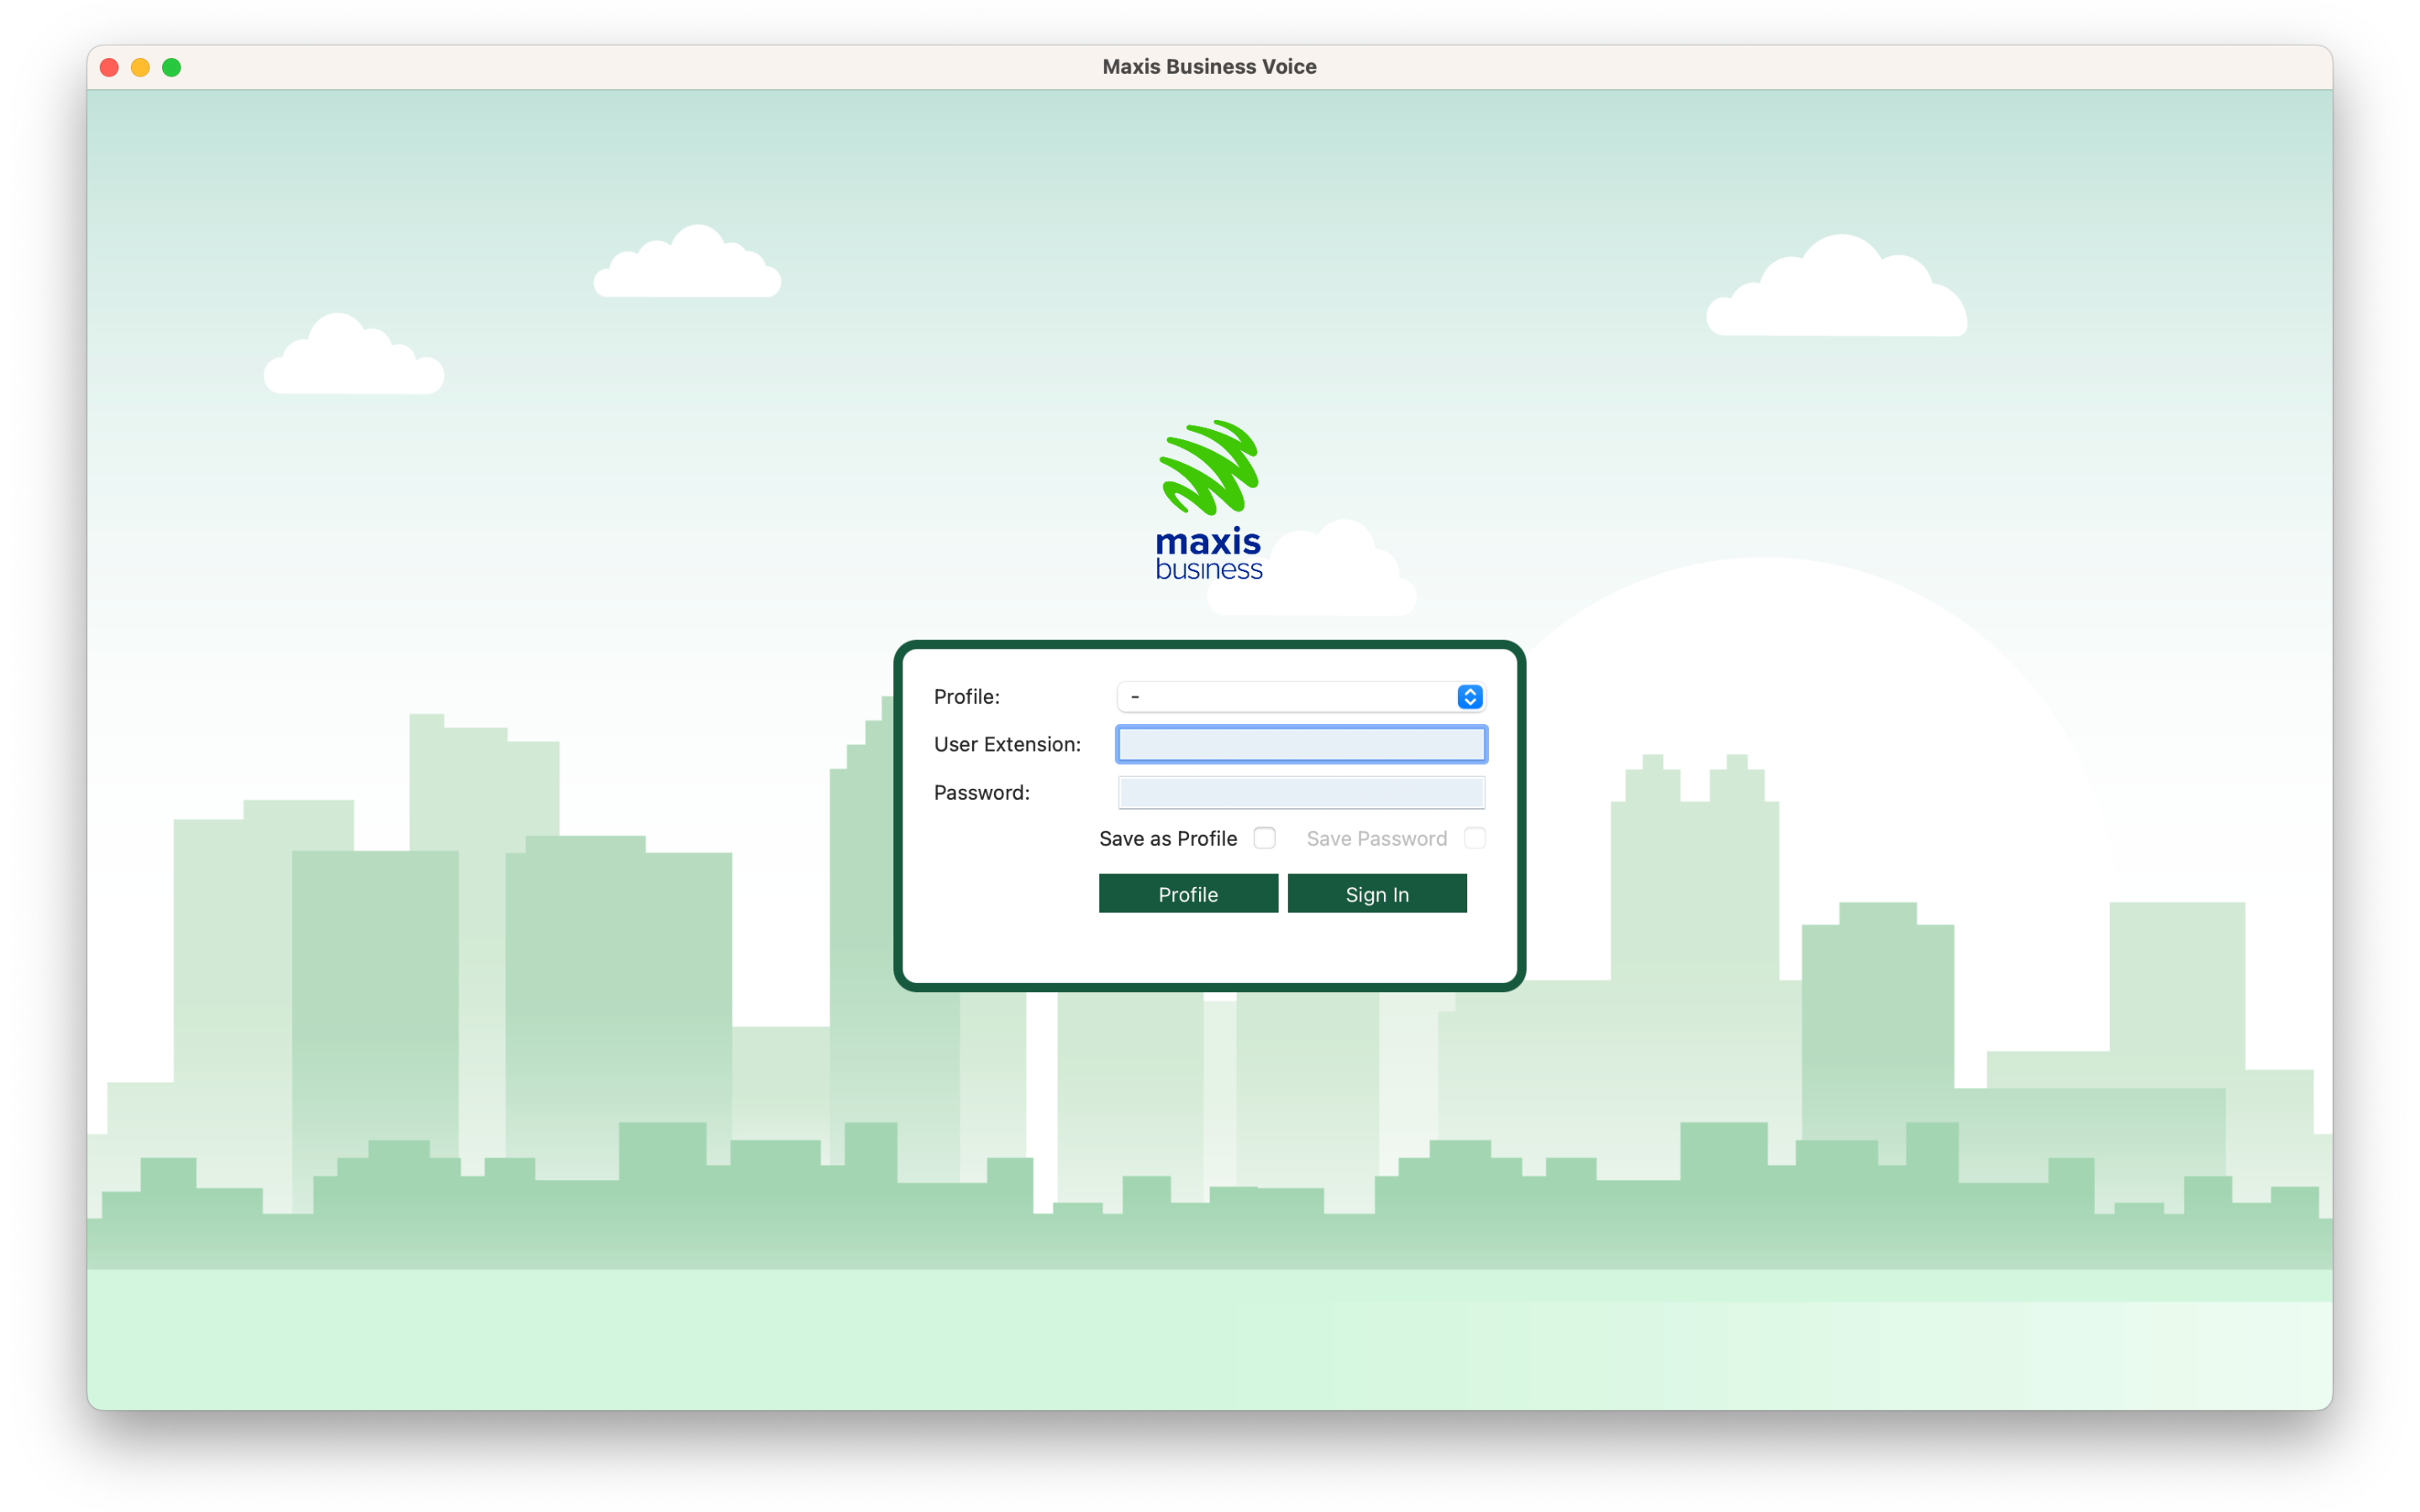
Task: Click the Sign In button
Action: pos(1377,894)
